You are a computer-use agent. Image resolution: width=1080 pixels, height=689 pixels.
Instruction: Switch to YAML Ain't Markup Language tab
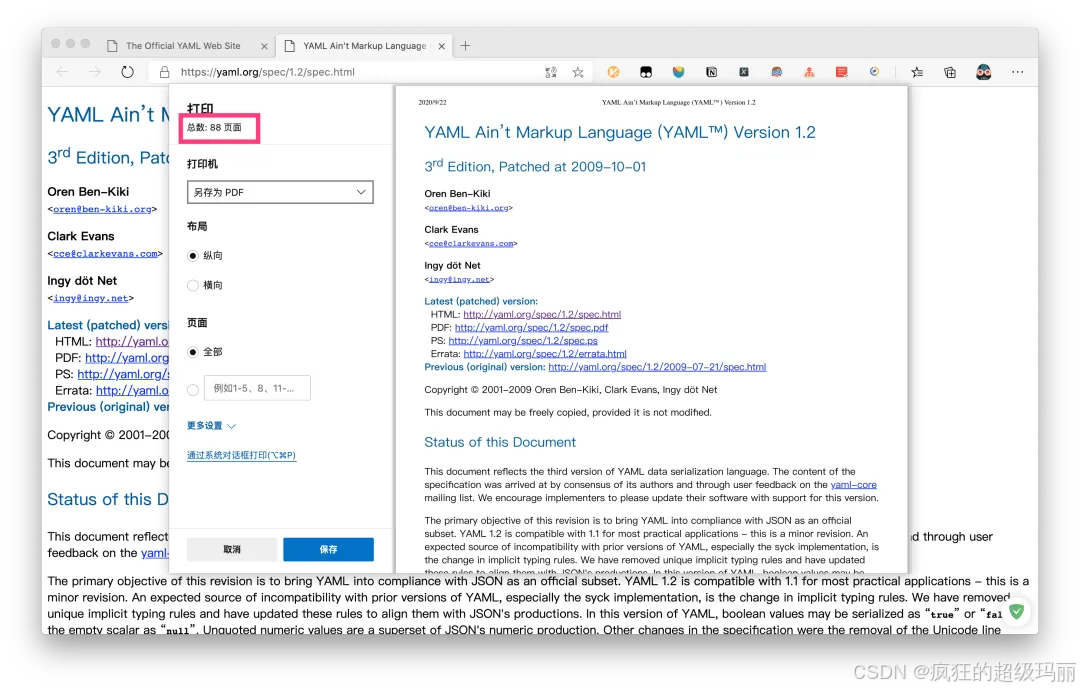364,45
